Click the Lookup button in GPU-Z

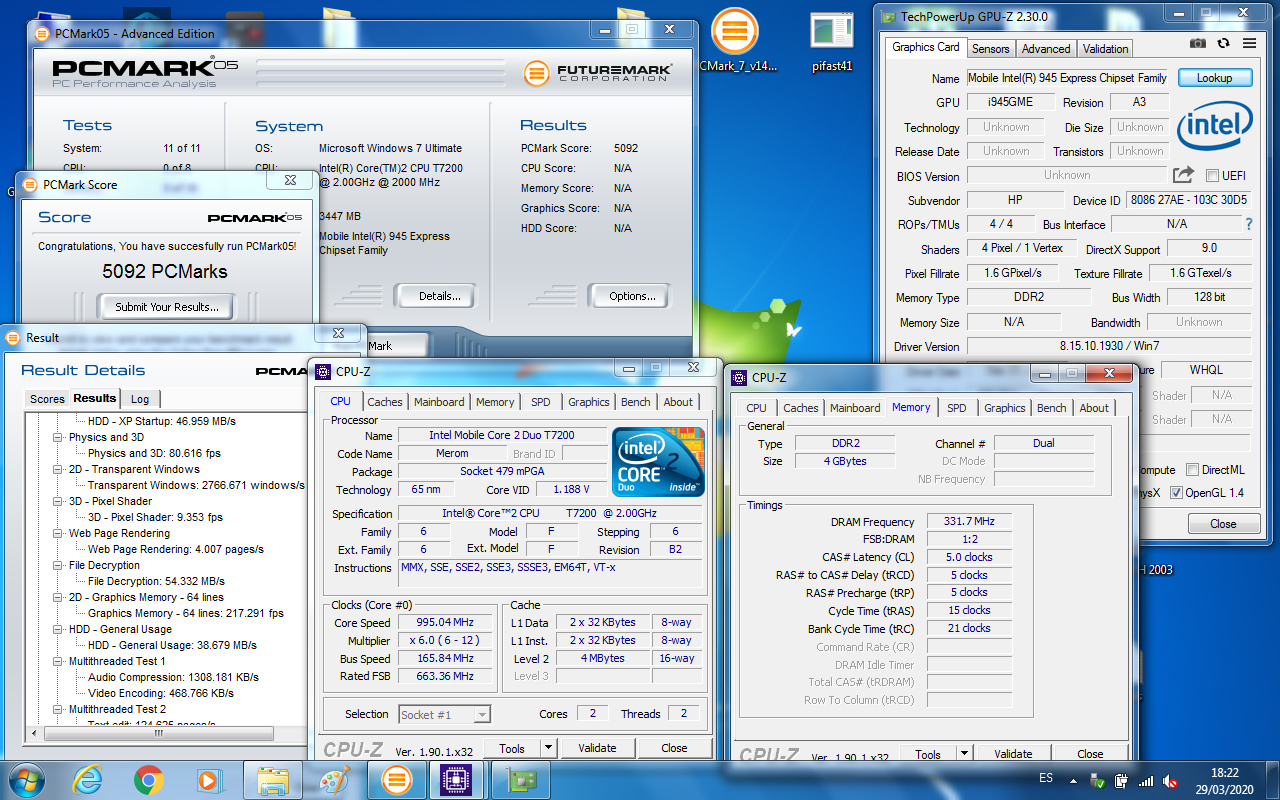[1214, 77]
